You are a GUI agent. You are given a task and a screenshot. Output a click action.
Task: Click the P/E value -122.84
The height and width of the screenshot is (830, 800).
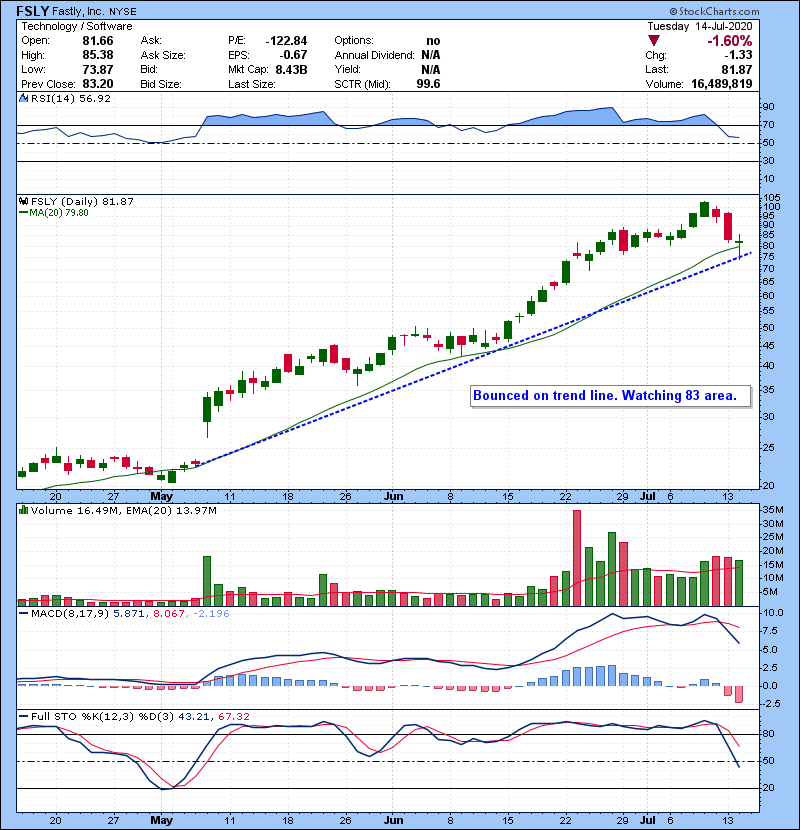pyautogui.click(x=286, y=41)
